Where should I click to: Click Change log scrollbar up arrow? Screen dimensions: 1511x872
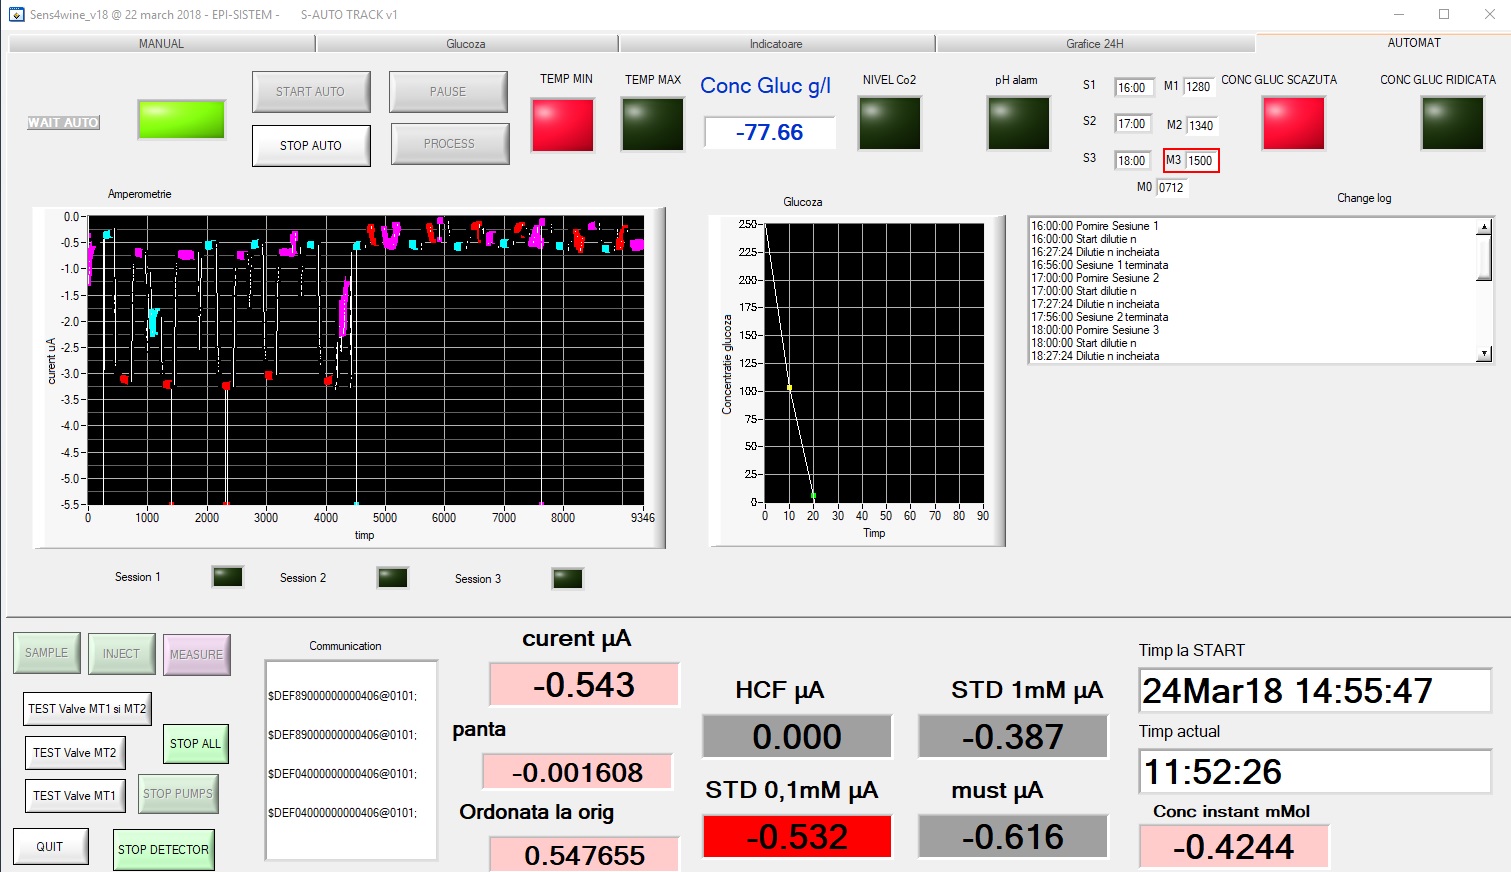[1484, 227]
